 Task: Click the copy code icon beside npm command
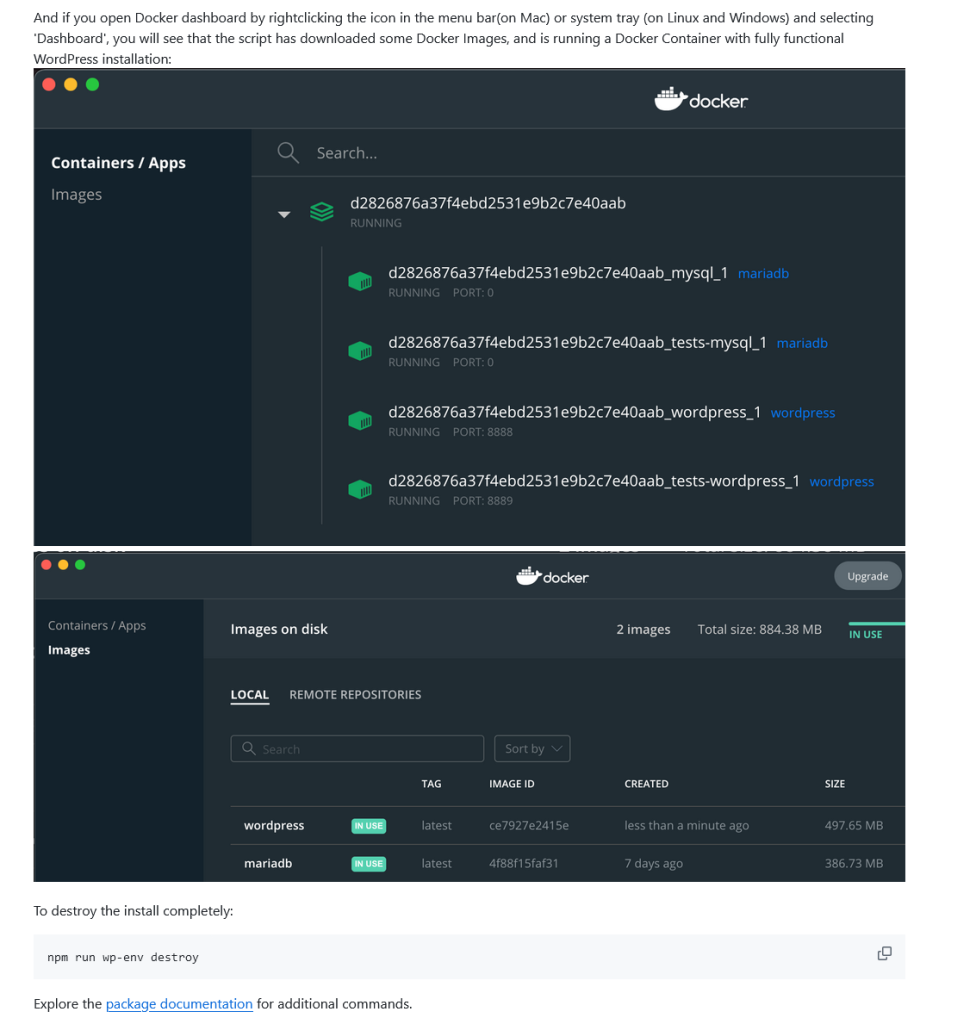point(884,953)
